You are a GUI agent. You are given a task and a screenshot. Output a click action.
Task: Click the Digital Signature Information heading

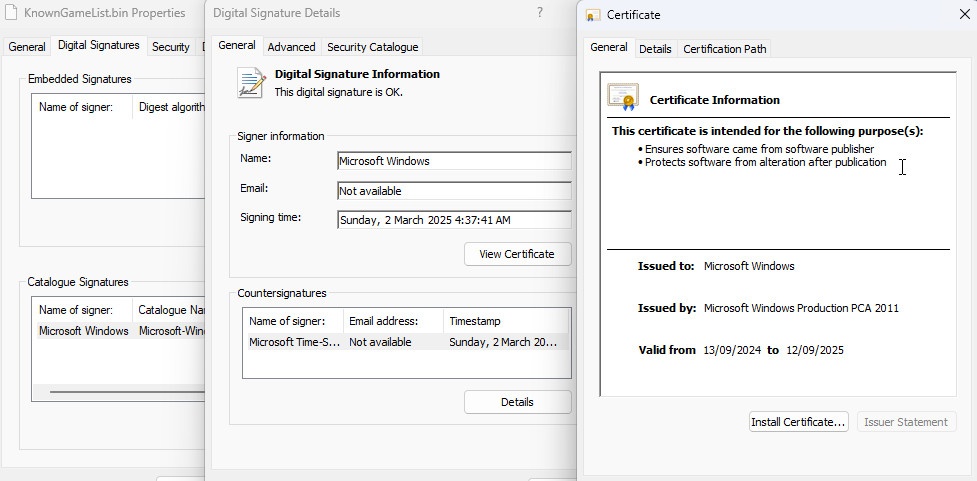[x=357, y=74]
